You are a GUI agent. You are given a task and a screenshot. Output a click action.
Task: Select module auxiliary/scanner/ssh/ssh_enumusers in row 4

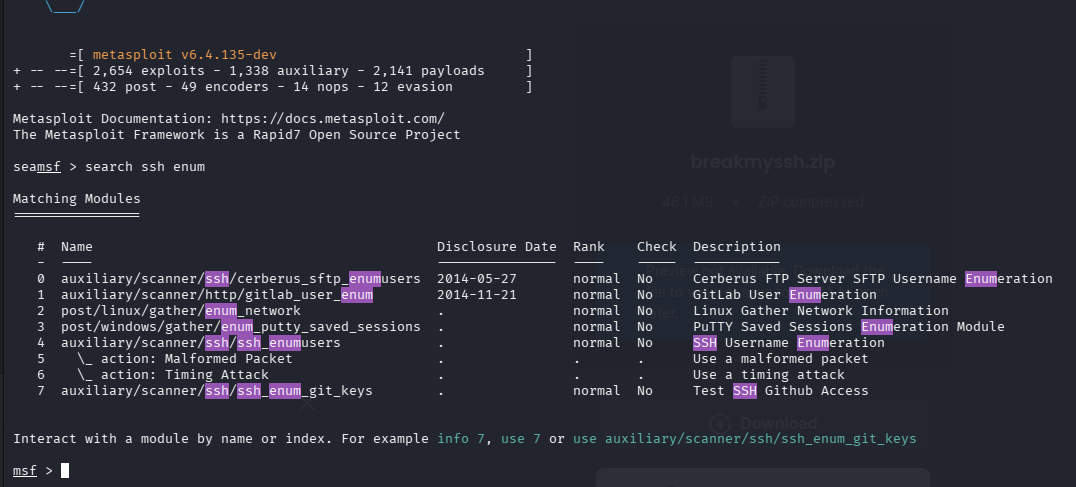(200, 342)
